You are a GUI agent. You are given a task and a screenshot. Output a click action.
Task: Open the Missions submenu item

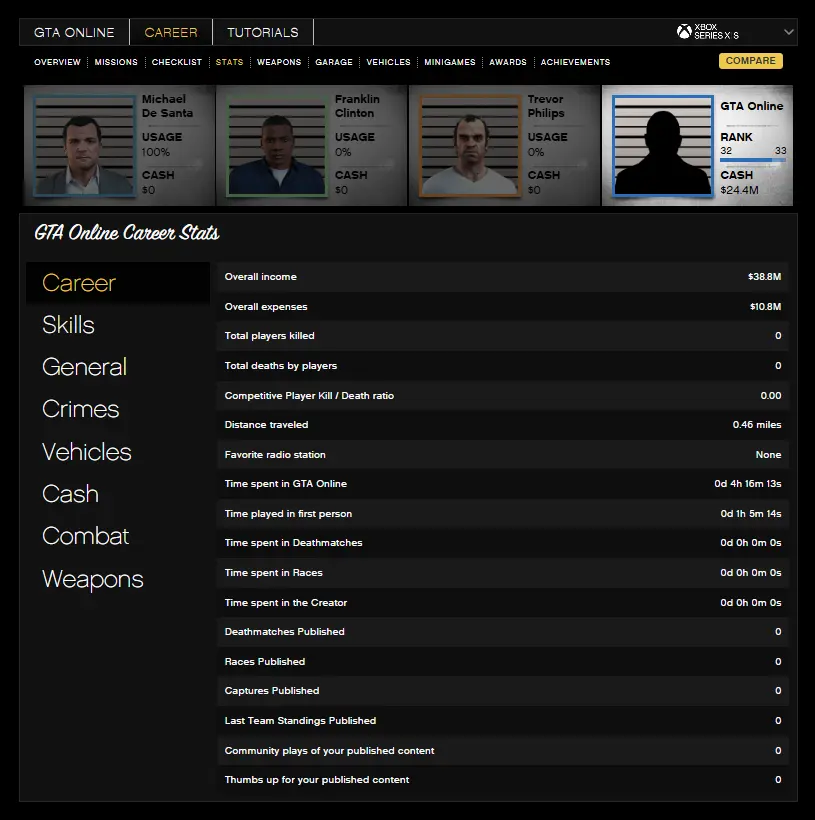click(116, 62)
